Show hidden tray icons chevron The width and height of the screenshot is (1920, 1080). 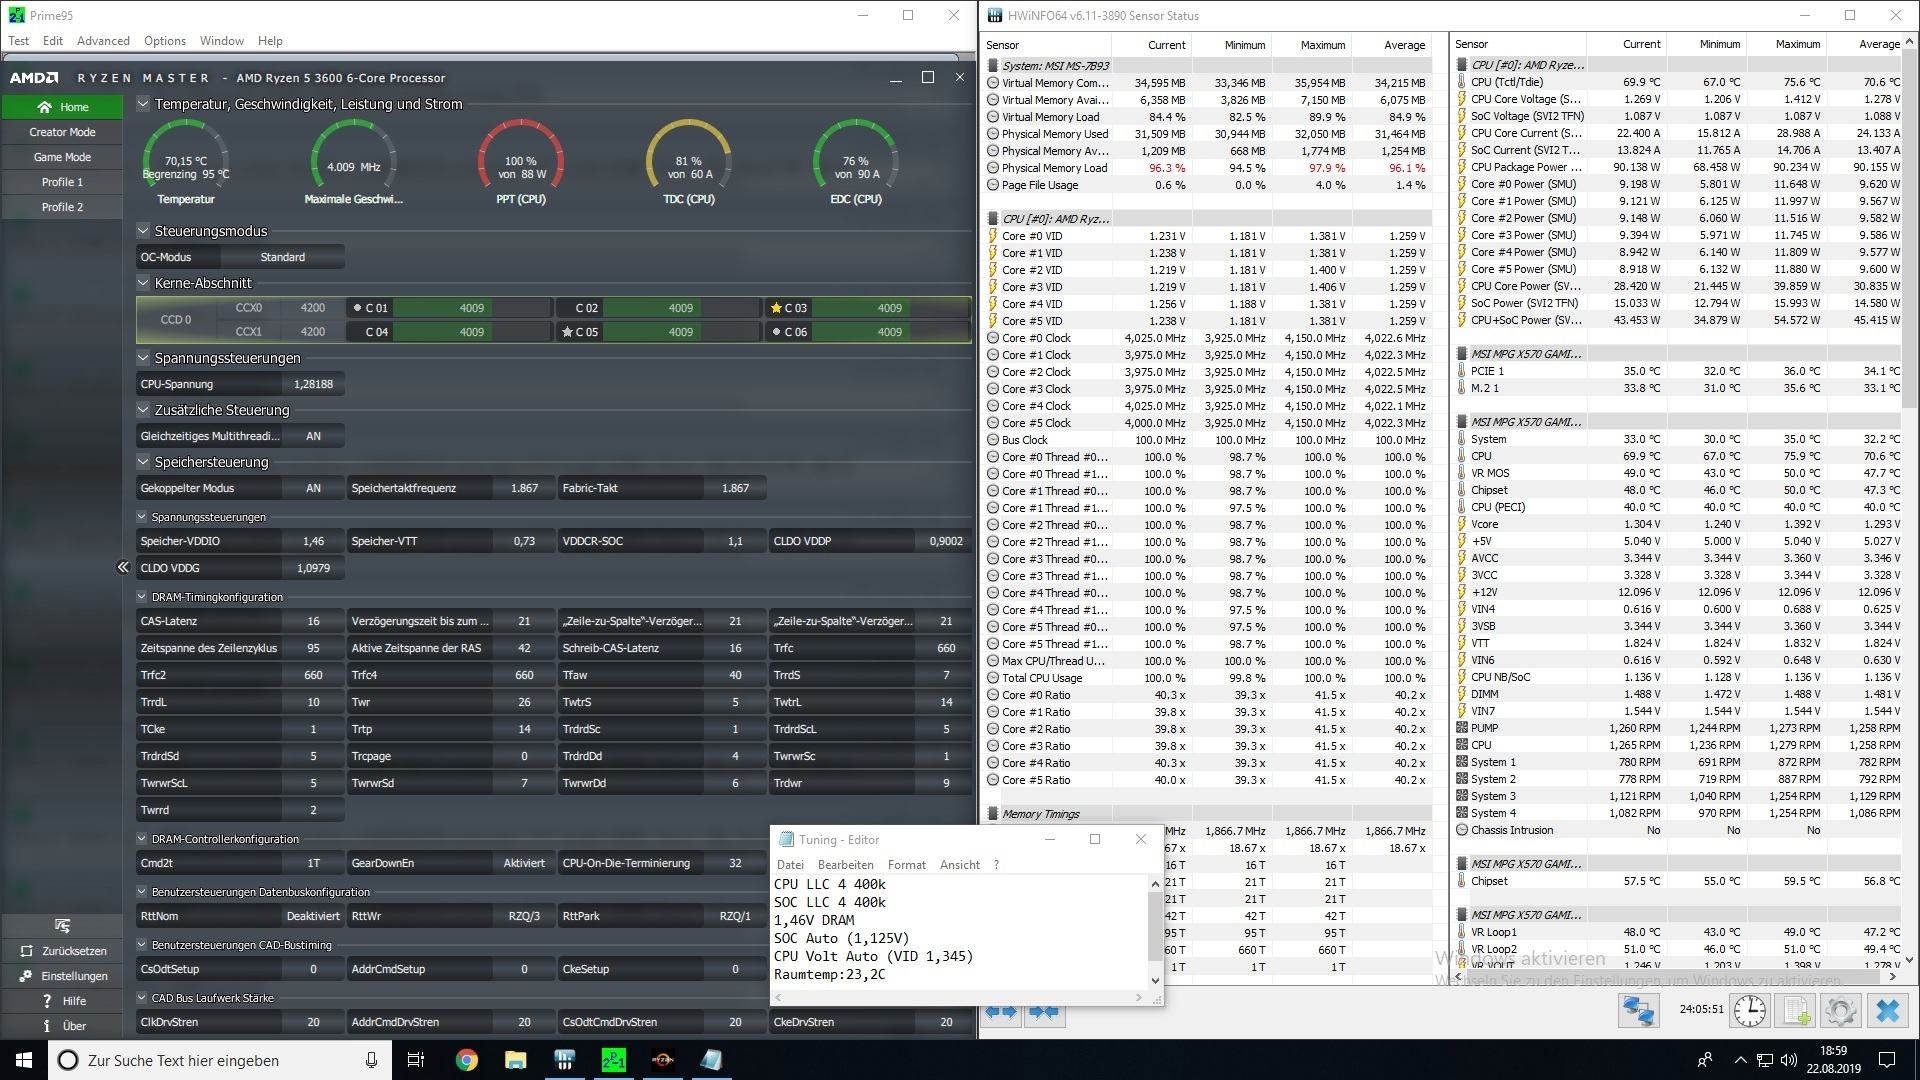pos(1740,1060)
